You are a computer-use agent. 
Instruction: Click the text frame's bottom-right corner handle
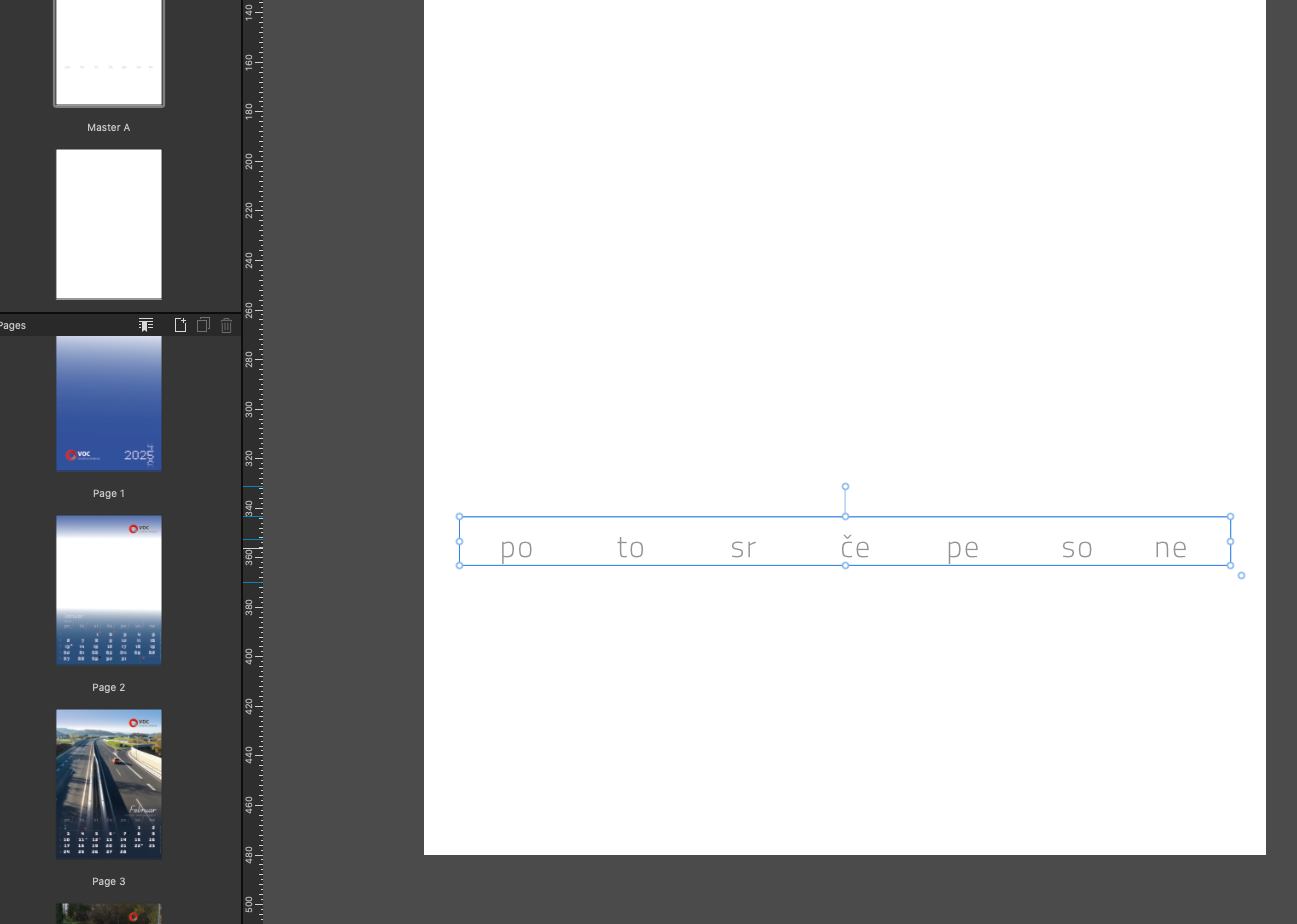pos(1230,565)
